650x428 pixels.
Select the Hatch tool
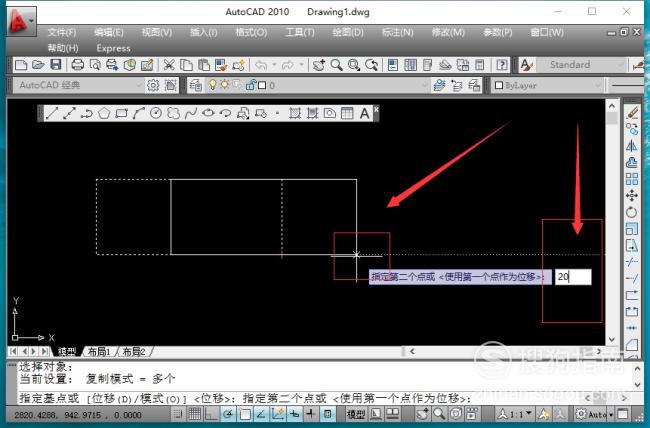click(x=295, y=113)
